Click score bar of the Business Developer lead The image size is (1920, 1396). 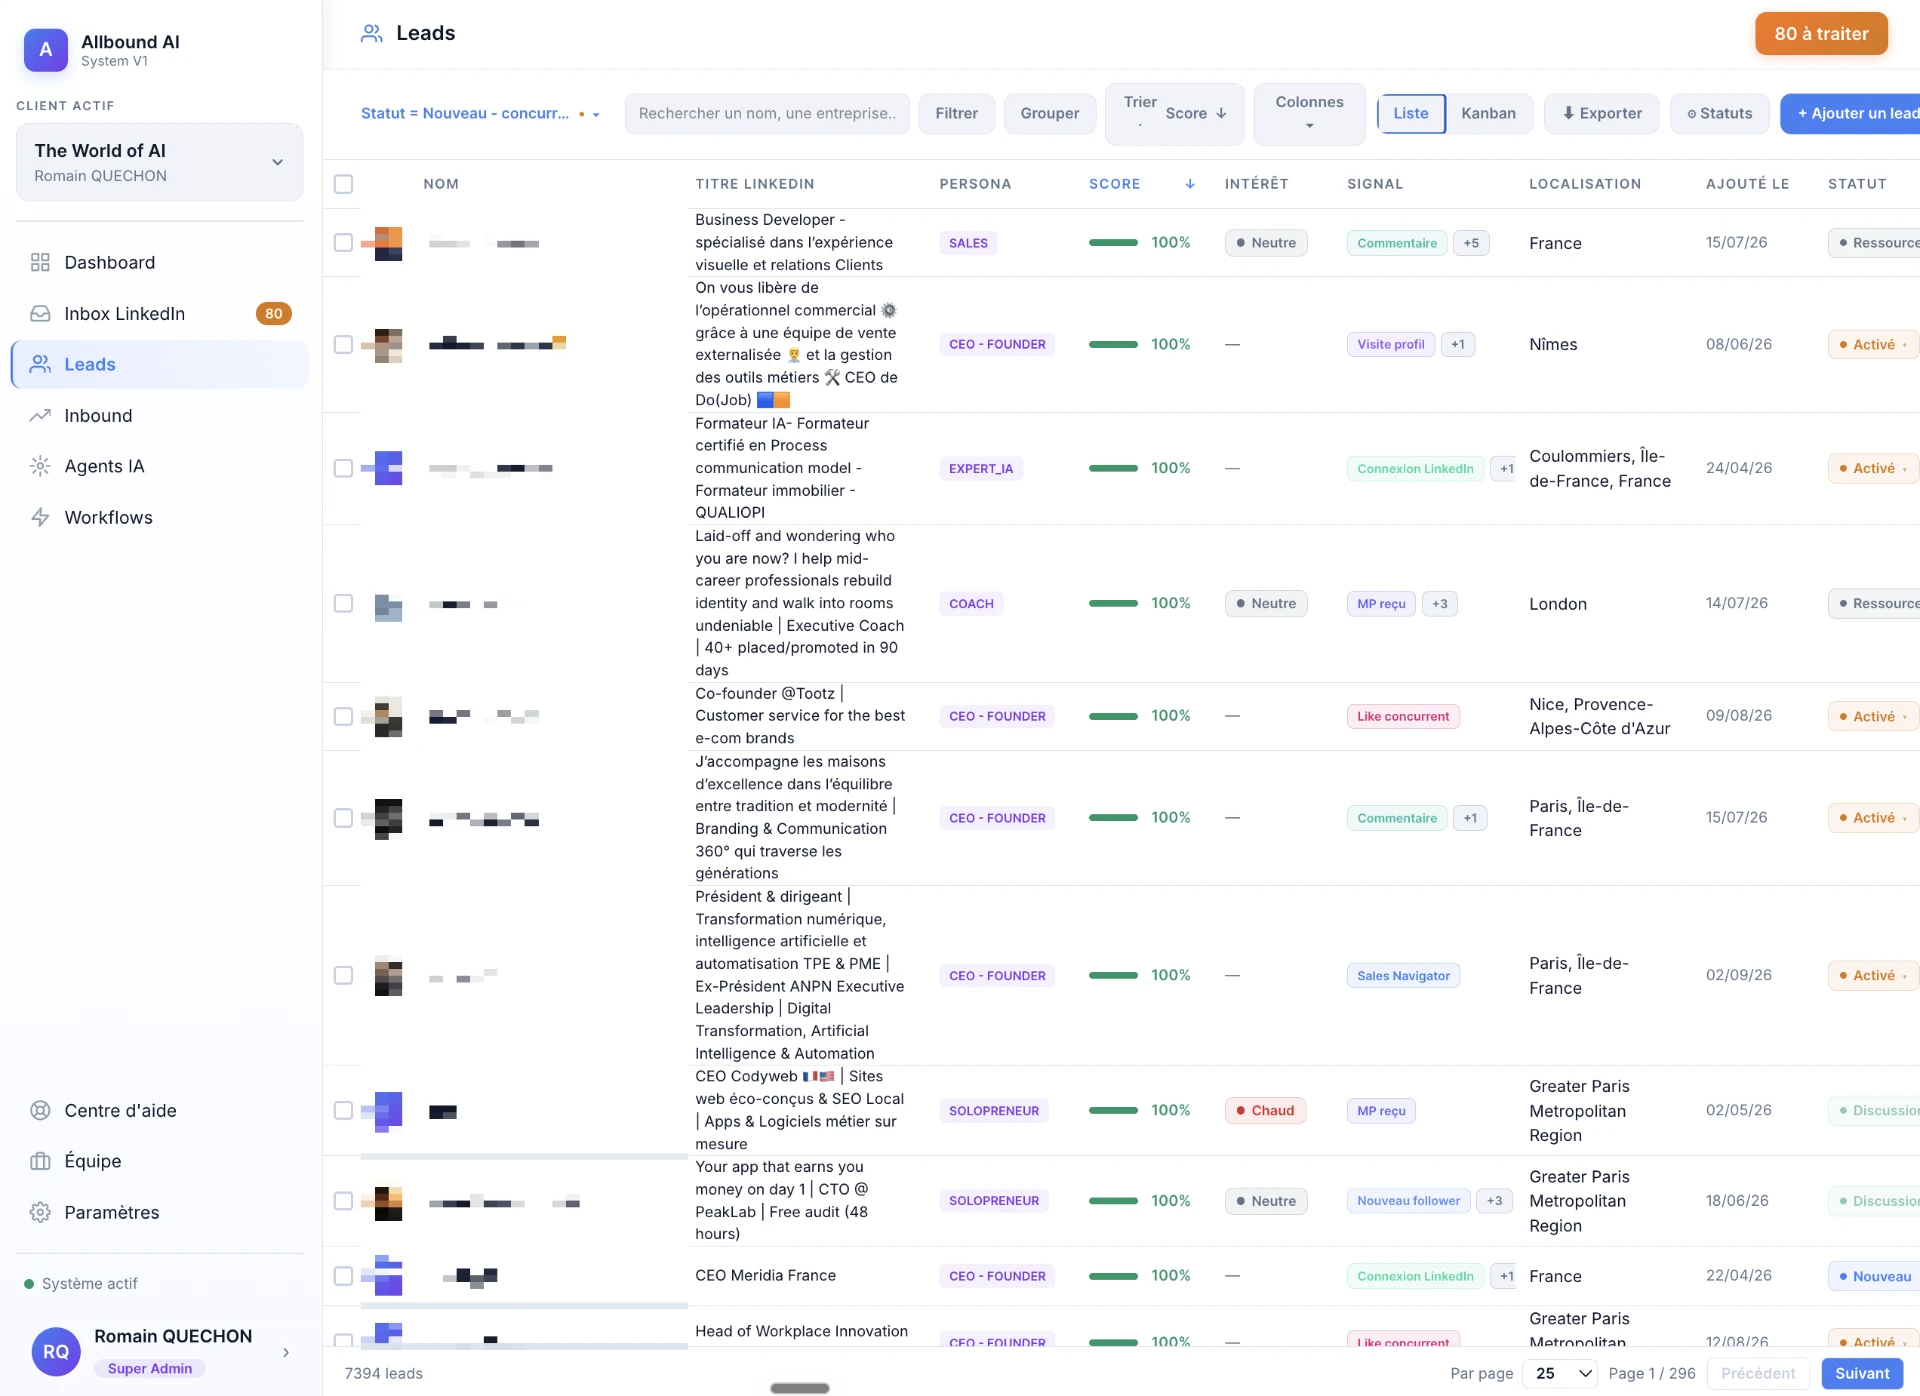pos(1113,243)
